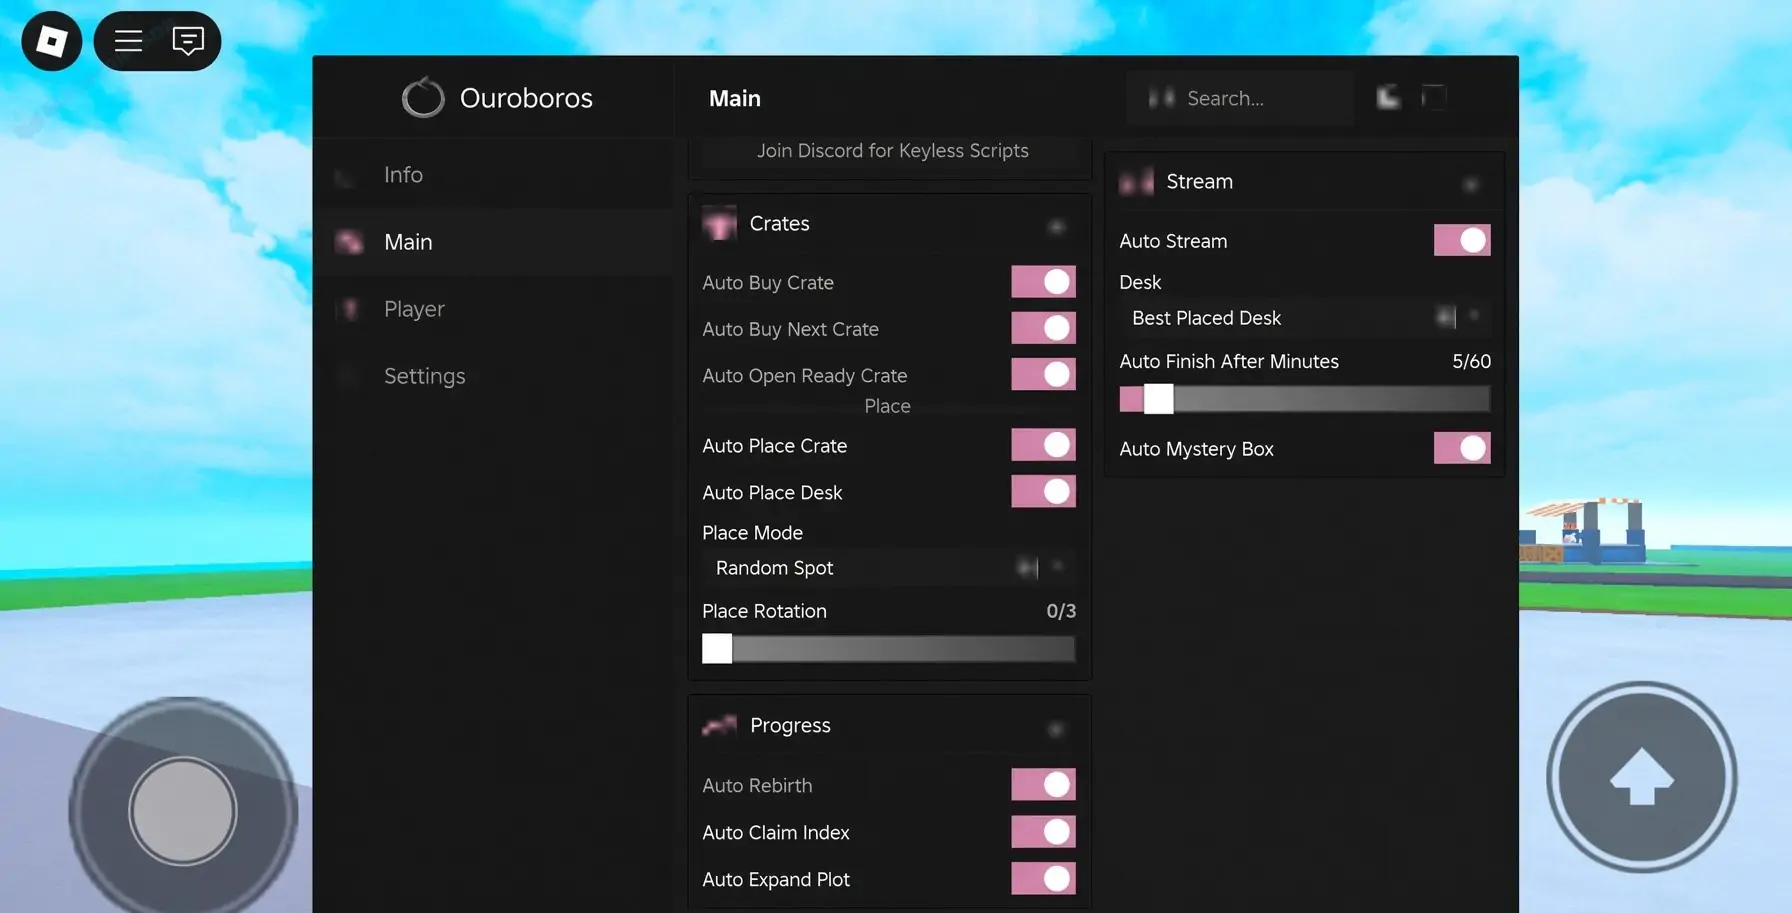
Task: Toggle Auto Open Ready Crate
Action: (x=1043, y=374)
